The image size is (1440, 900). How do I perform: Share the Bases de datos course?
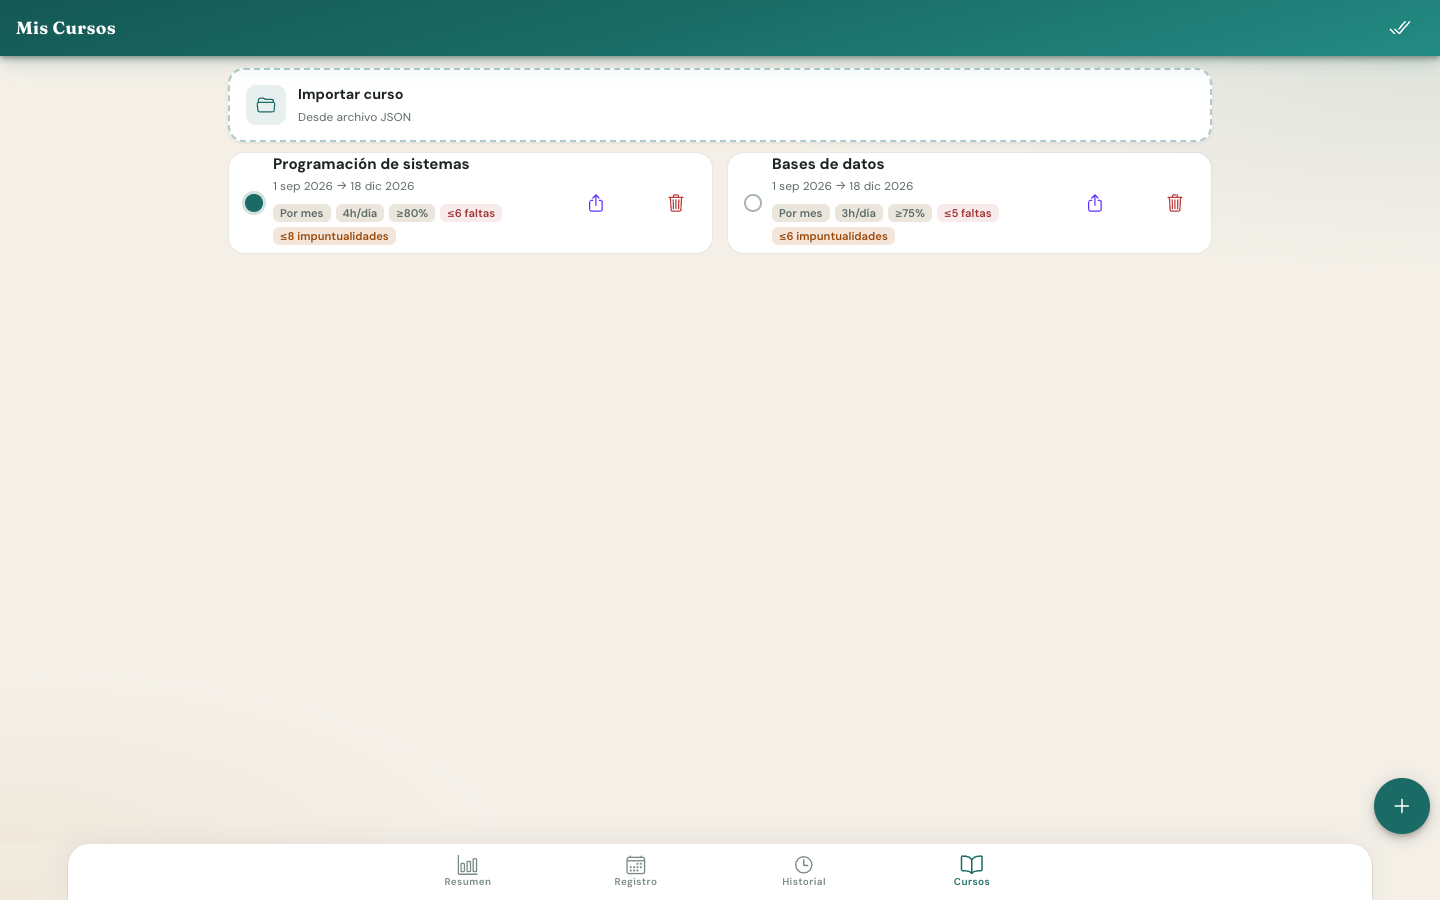tap(1095, 203)
